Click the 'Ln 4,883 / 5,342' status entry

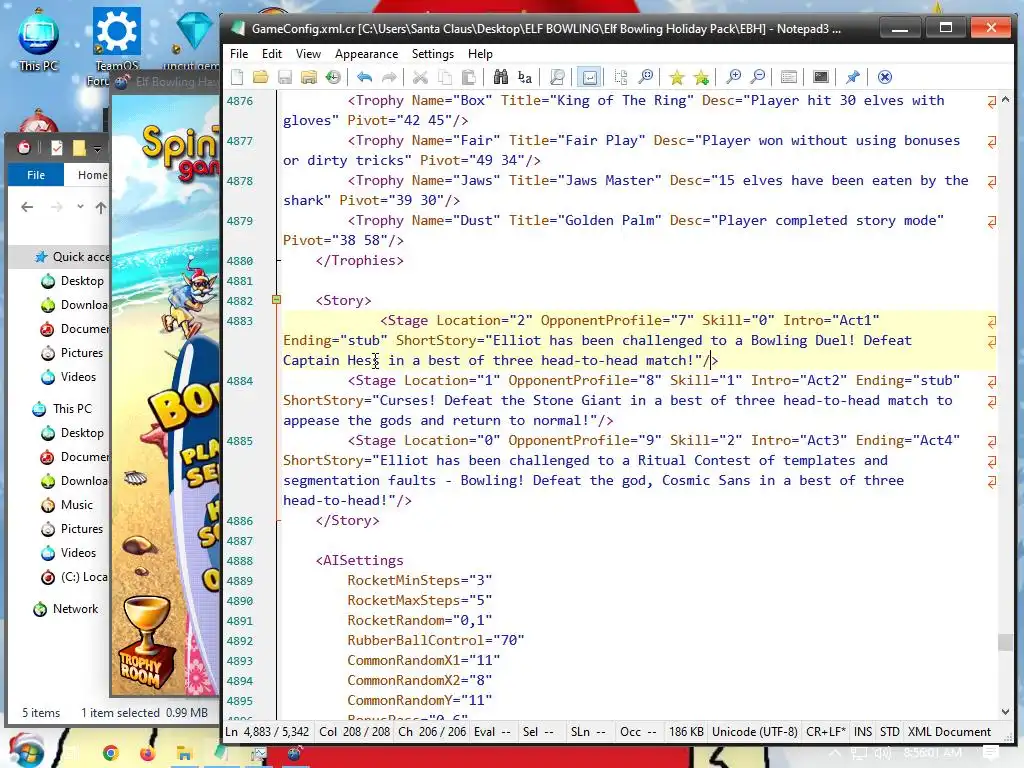pos(267,731)
